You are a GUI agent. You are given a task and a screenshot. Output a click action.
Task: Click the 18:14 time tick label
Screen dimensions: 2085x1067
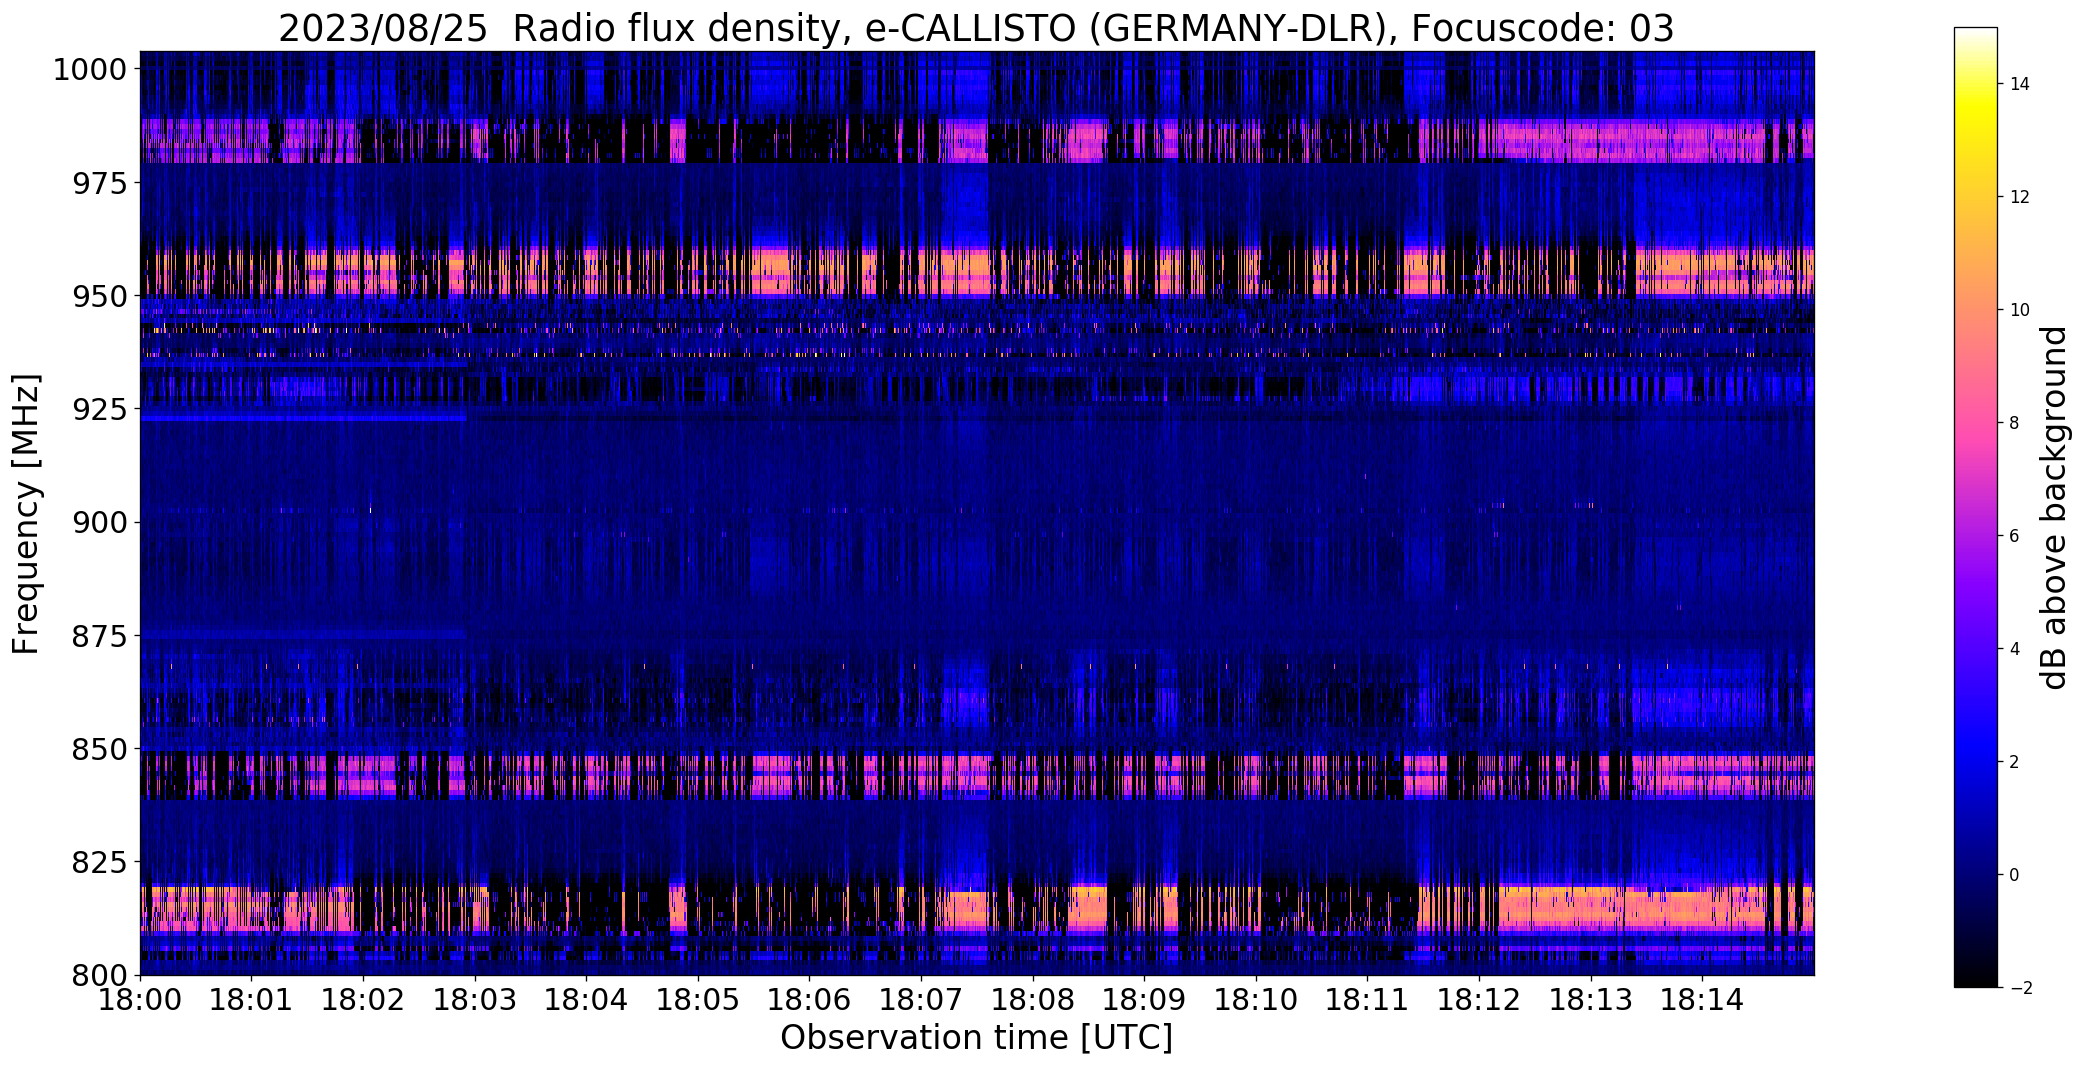1702,1000
